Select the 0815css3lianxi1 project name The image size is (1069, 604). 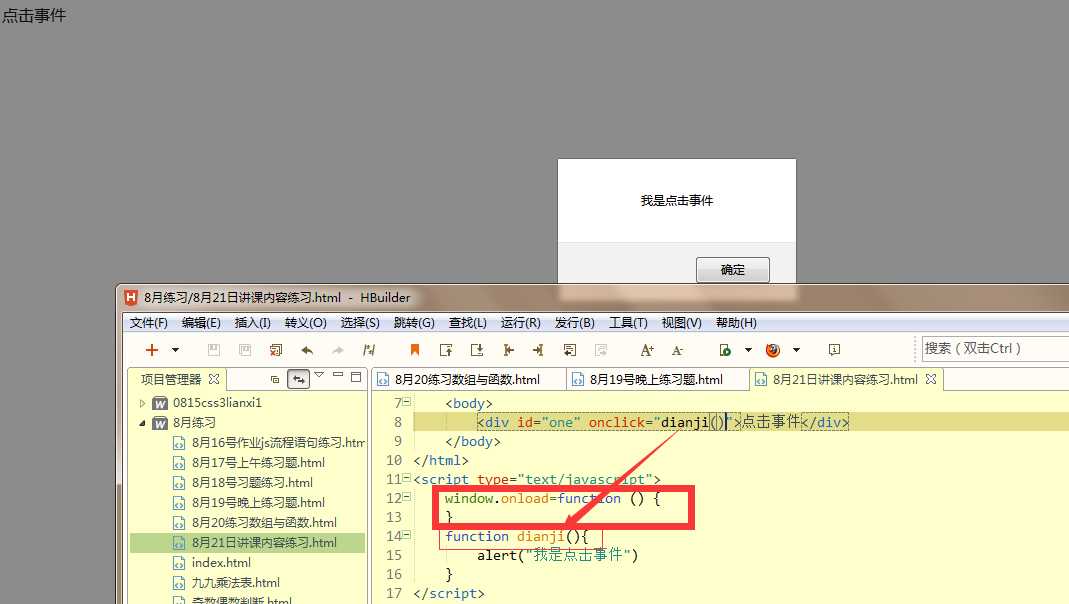coord(217,402)
